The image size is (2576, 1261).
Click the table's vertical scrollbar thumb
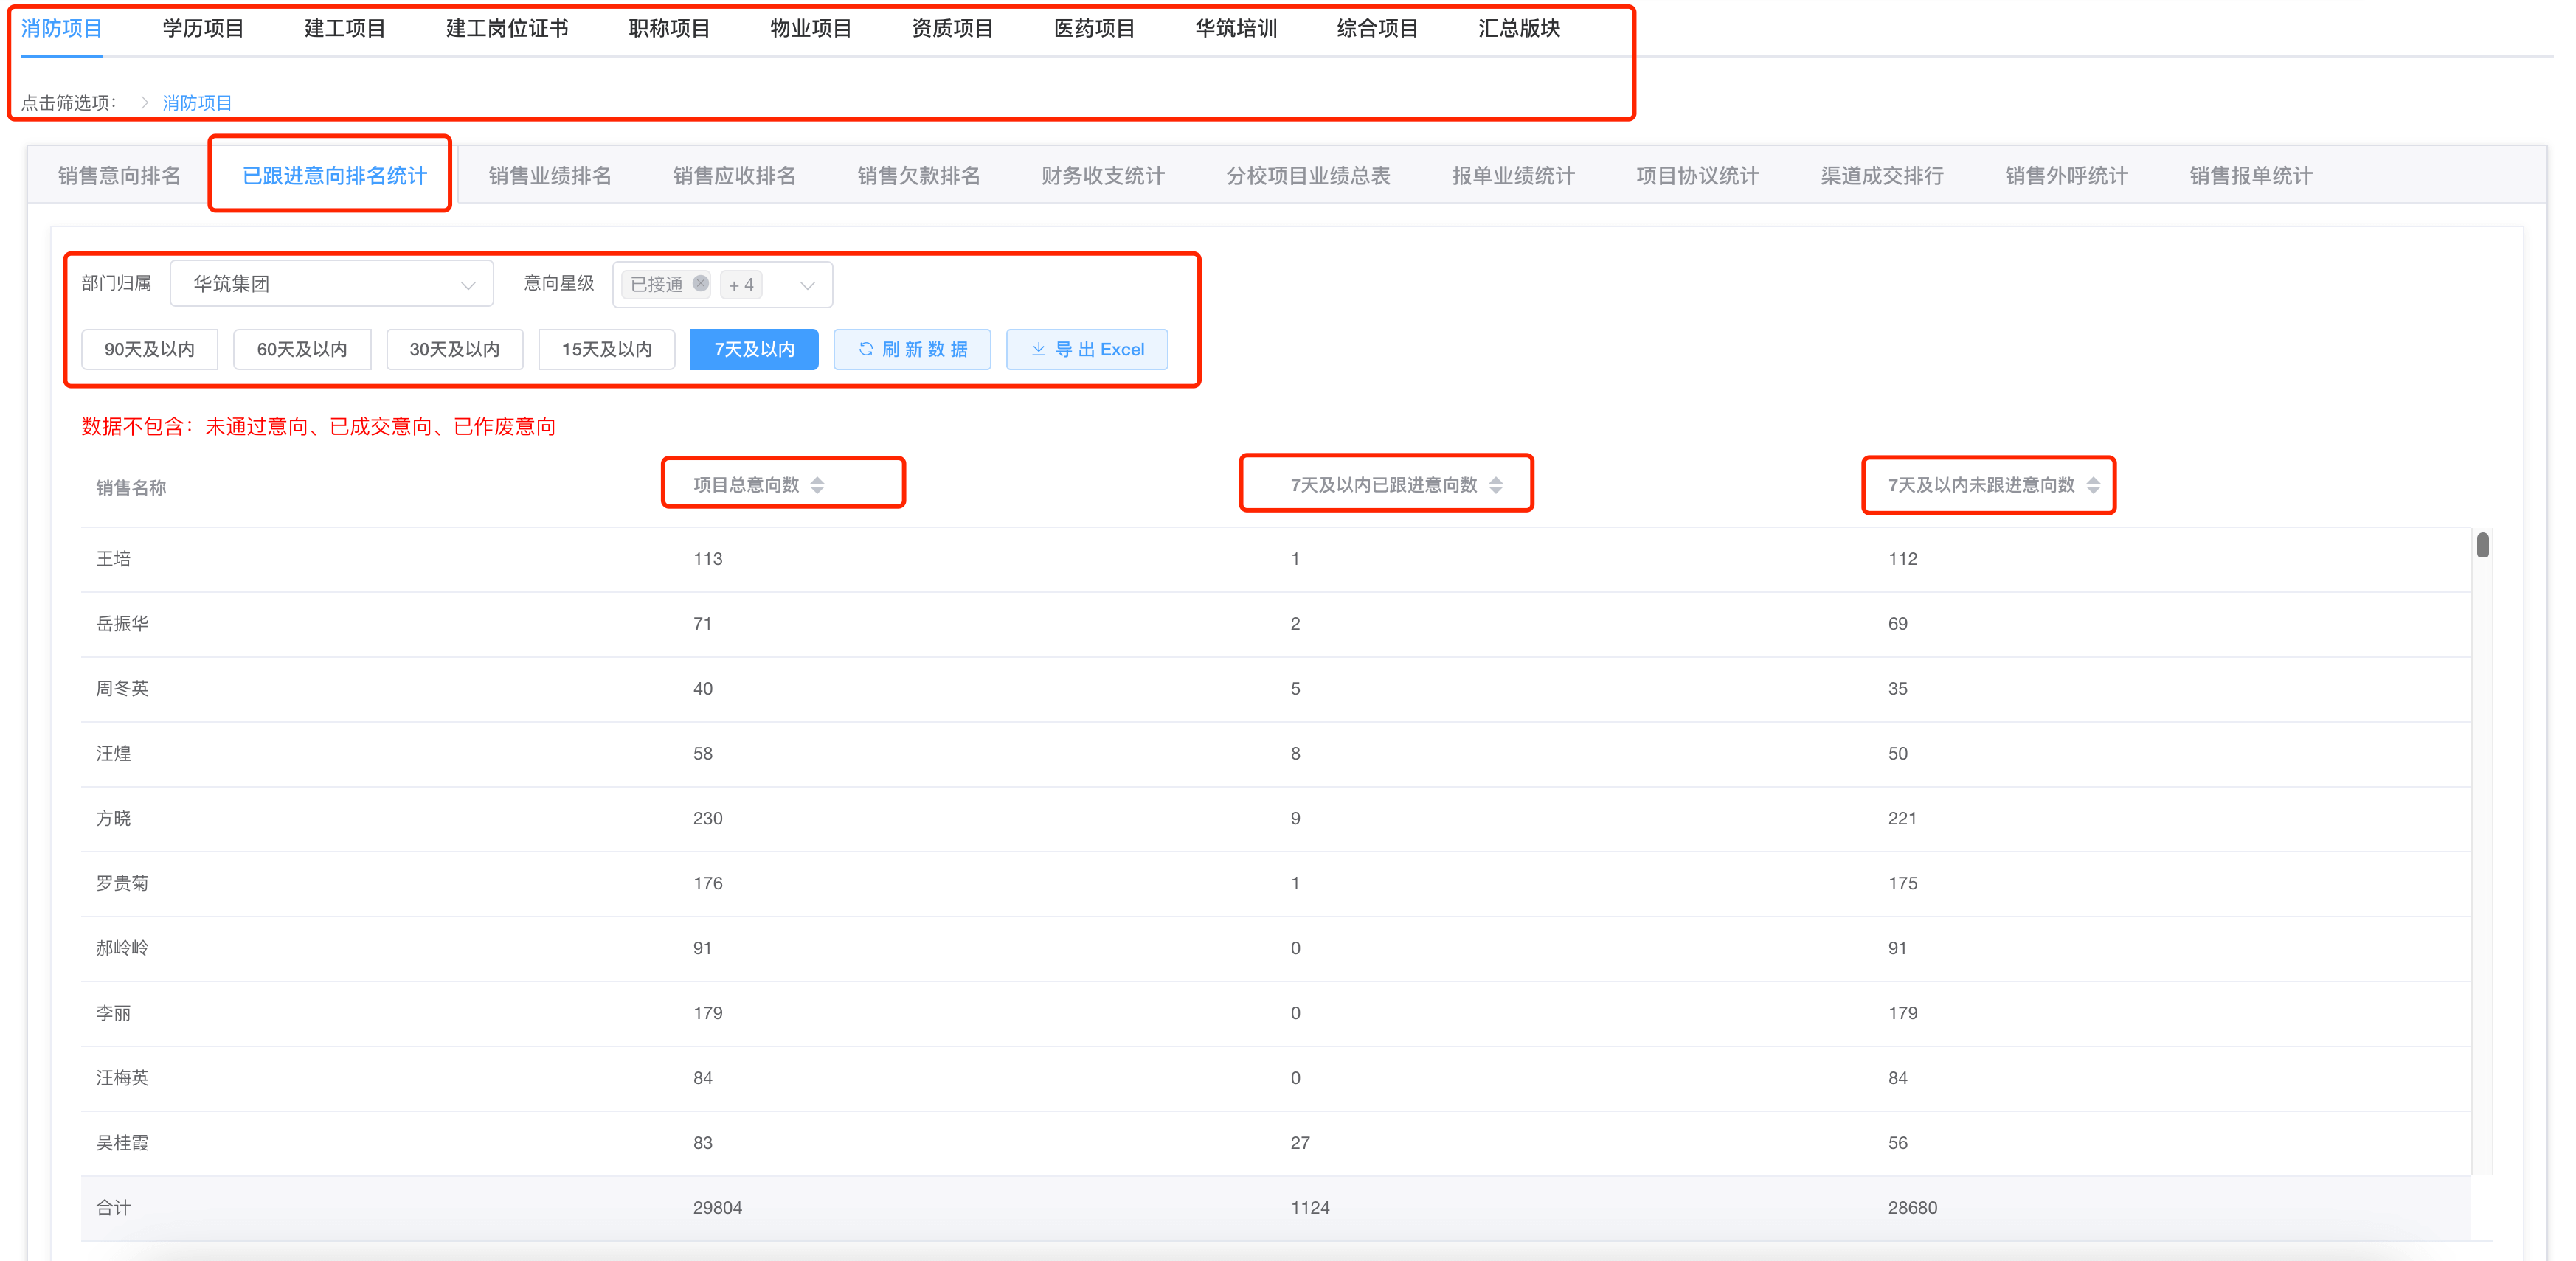click(2482, 545)
